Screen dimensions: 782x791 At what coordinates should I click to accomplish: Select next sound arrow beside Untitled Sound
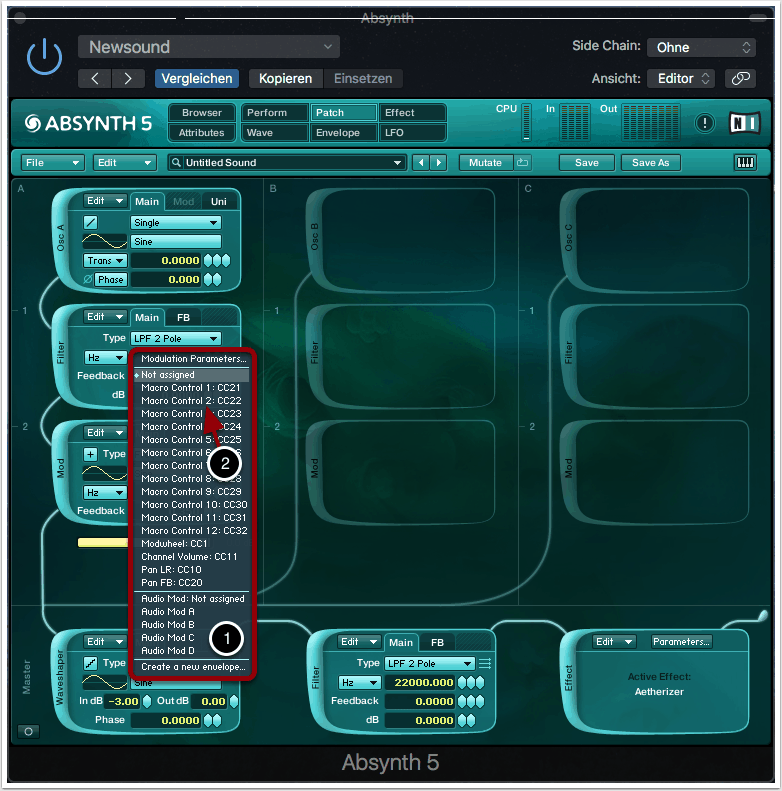coord(438,162)
